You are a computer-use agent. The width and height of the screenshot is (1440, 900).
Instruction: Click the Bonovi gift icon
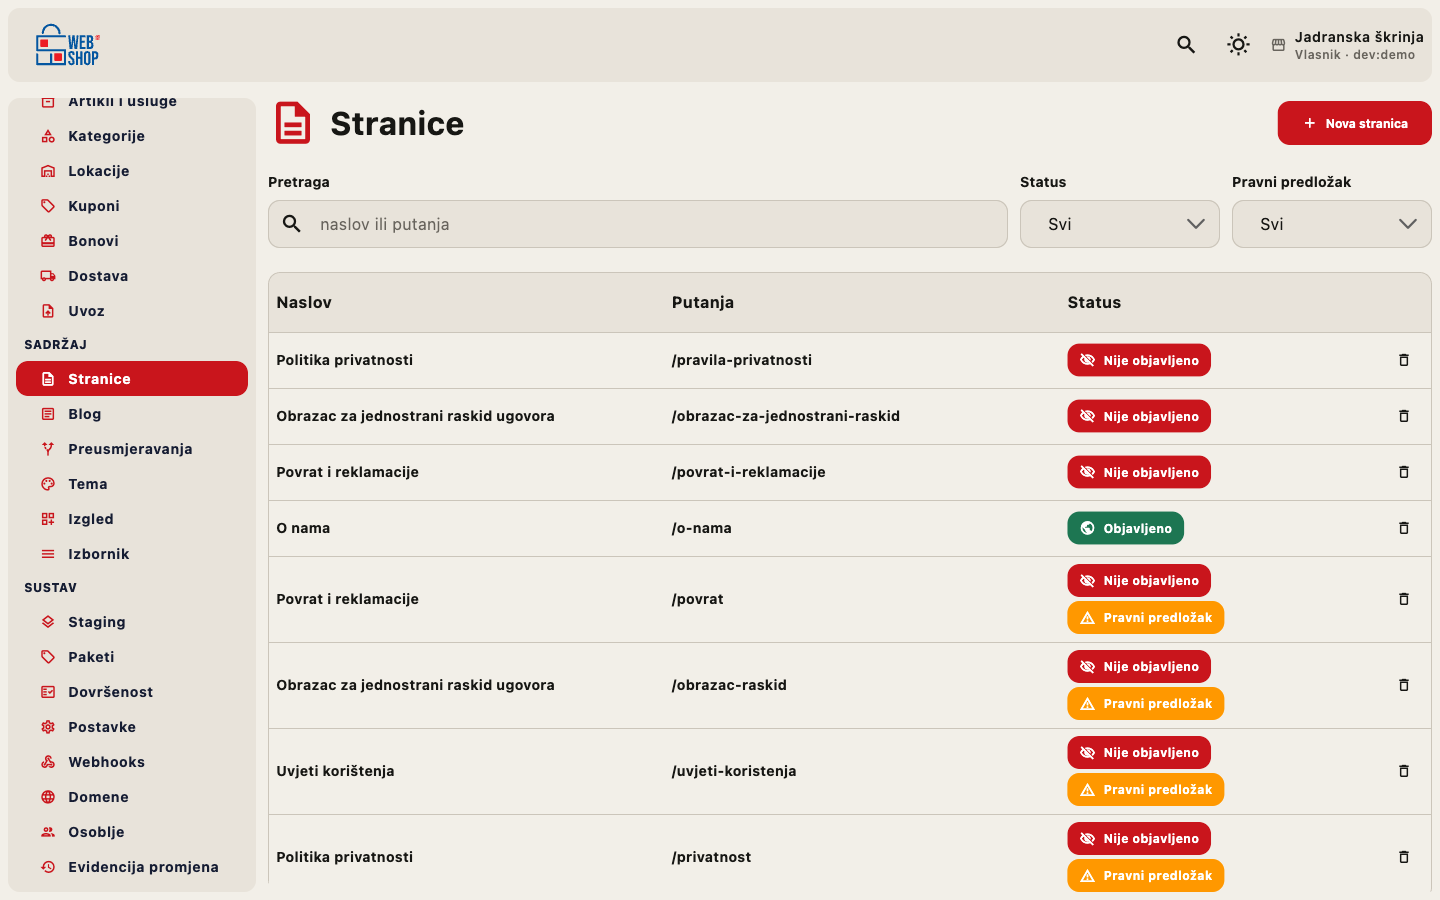(x=48, y=241)
